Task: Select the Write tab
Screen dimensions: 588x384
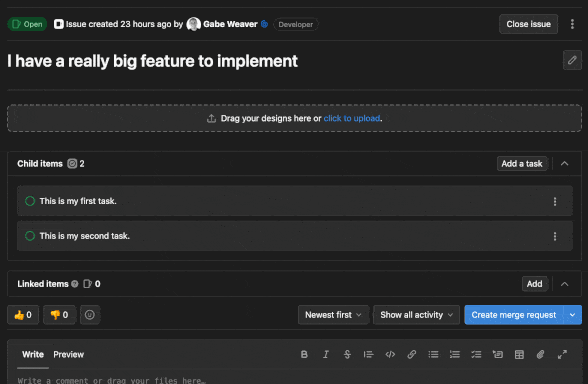Action: [33, 354]
